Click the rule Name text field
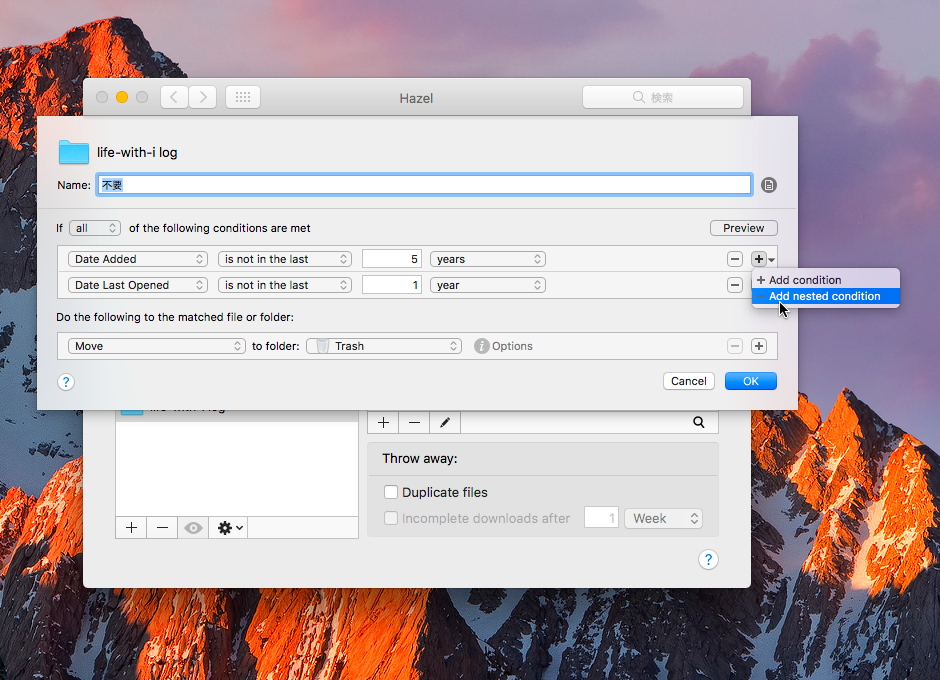Viewport: 940px width, 680px height. 424,185
